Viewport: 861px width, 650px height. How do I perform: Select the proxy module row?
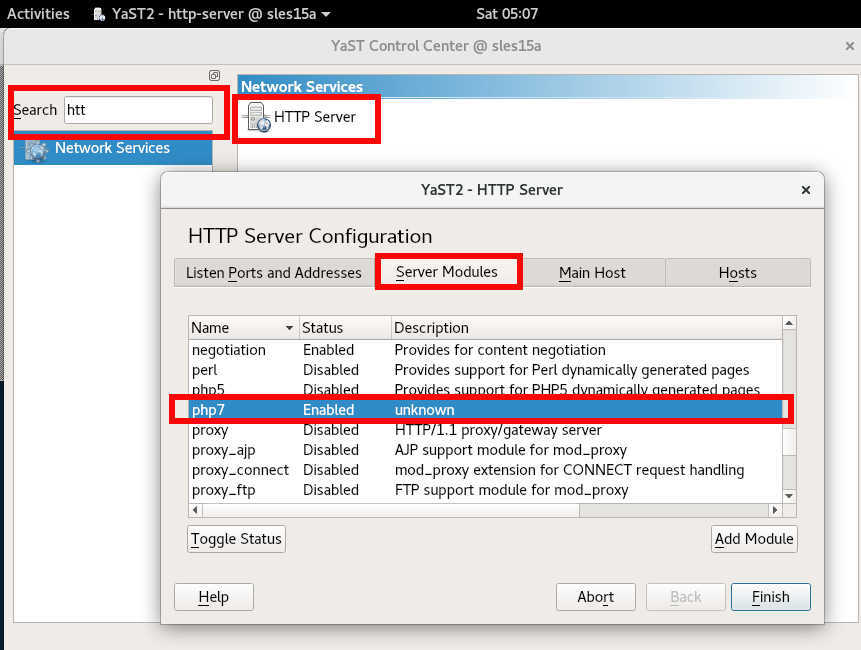(485, 430)
